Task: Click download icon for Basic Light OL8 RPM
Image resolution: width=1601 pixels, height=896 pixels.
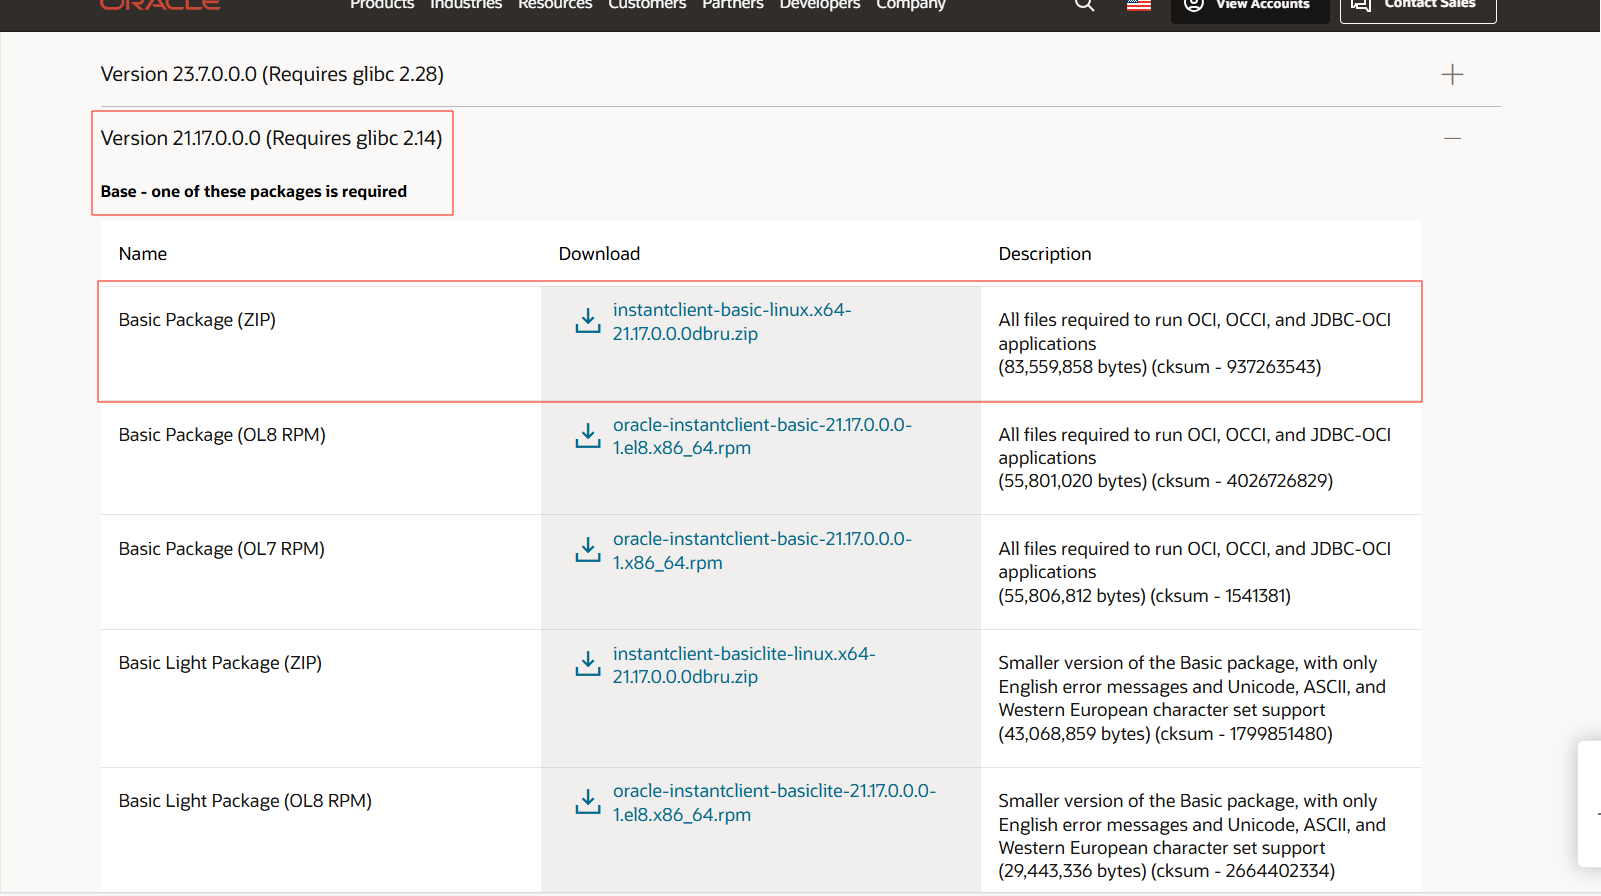Action: (x=588, y=802)
